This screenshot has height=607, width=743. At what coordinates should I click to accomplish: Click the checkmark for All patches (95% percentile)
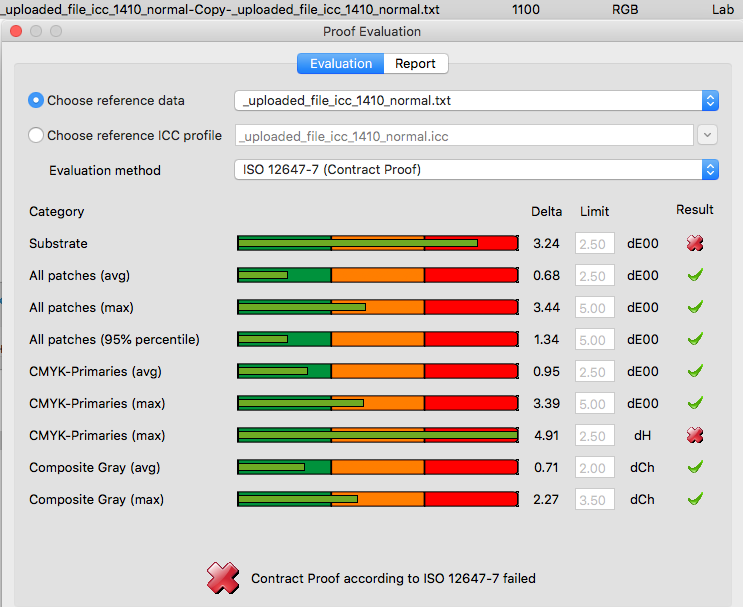pyautogui.click(x=695, y=339)
